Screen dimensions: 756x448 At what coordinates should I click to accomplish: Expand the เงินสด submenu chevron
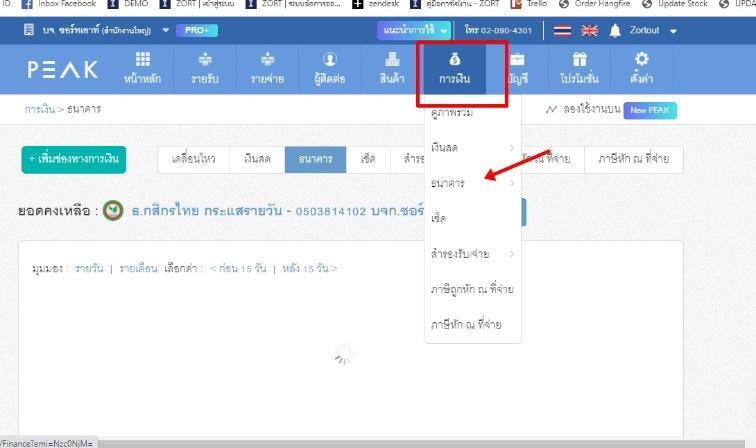point(512,148)
